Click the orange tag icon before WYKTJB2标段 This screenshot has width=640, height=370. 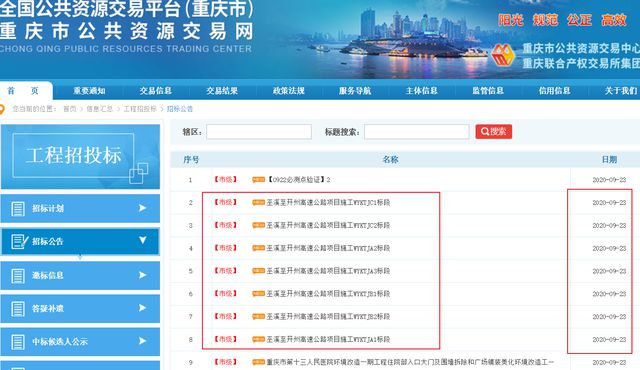pos(258,317)
